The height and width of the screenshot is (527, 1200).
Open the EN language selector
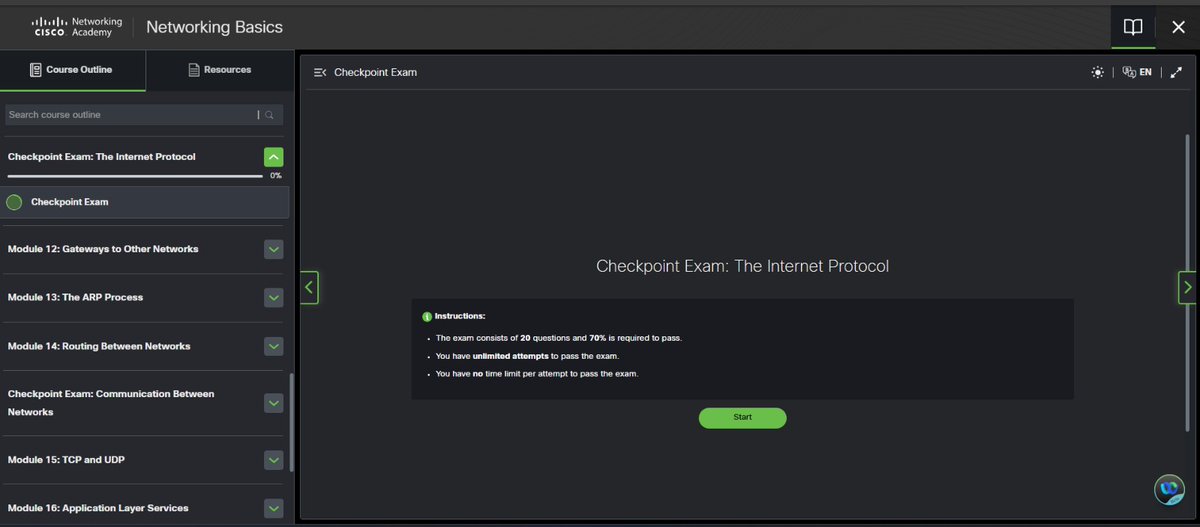(1137, 73)
